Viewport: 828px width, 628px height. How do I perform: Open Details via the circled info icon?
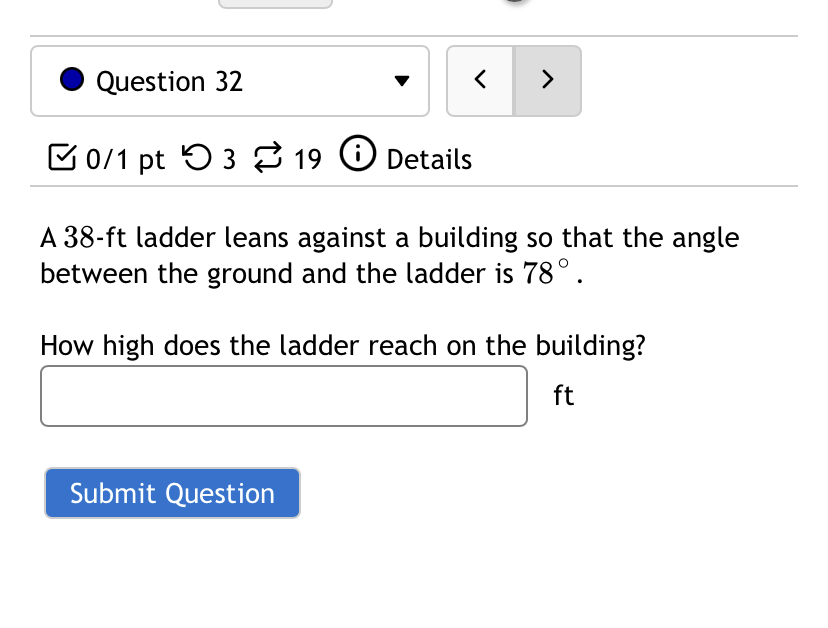357,154
